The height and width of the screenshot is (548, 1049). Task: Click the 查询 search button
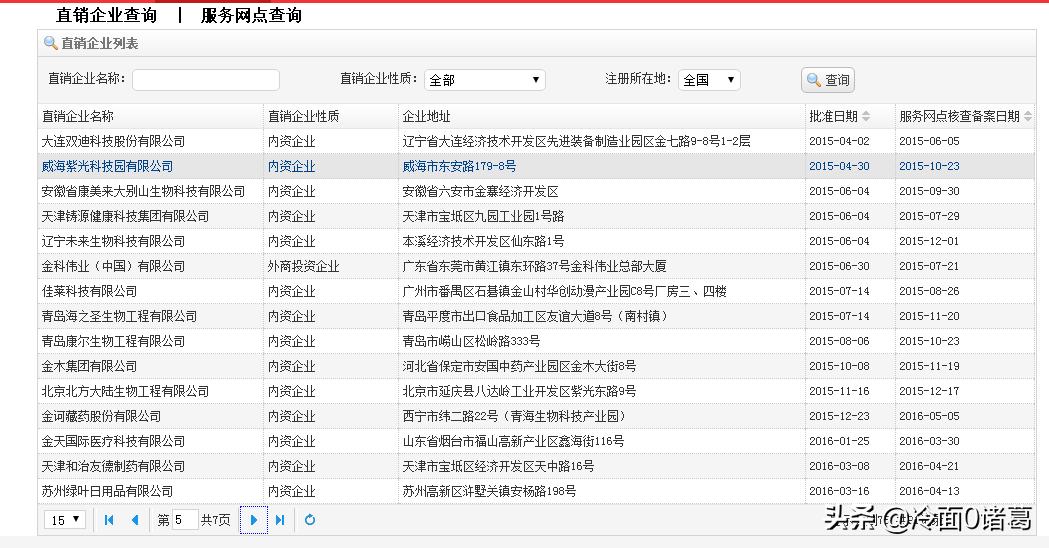(828, 80)
